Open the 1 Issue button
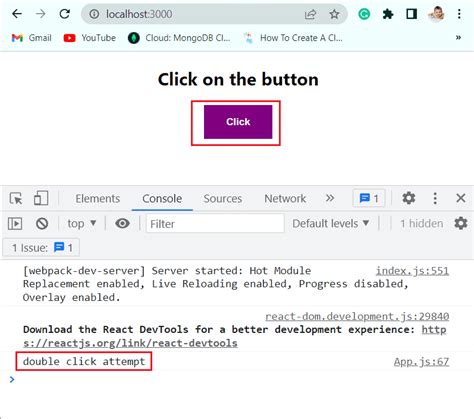The width and height of the screenshot is (474, 419). [x=41, y=248]
